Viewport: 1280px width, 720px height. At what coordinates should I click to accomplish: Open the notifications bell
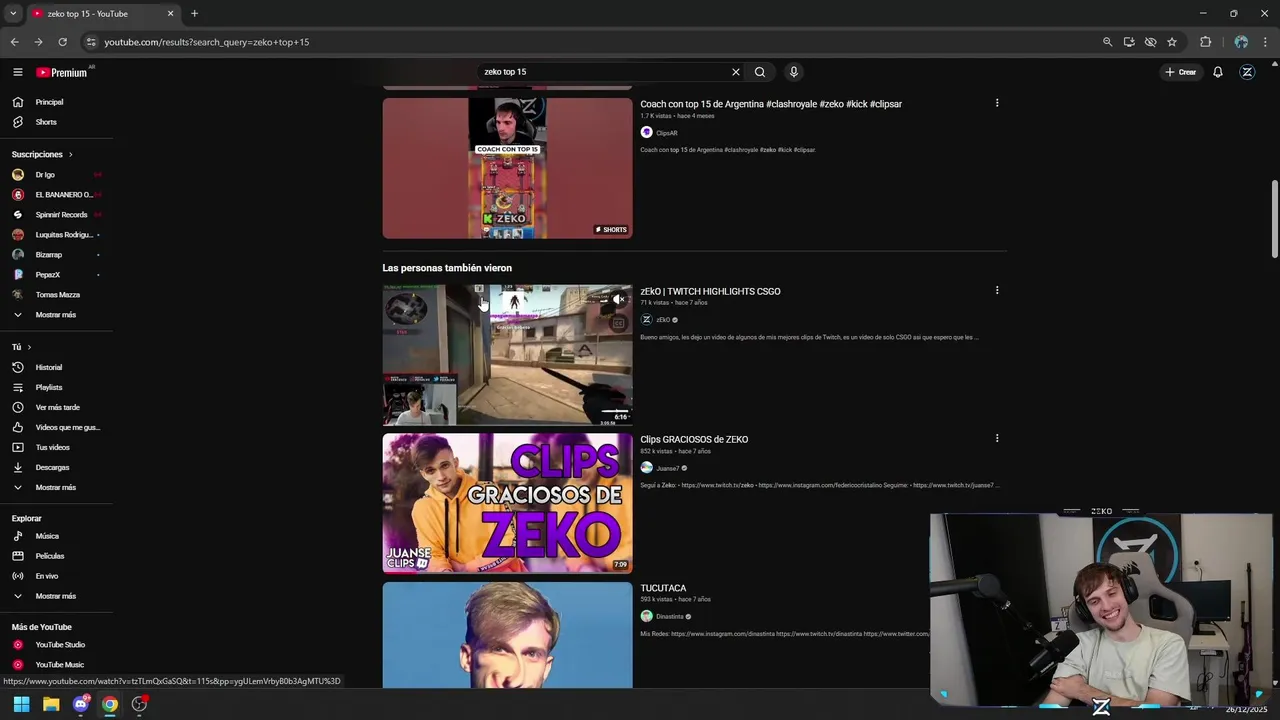pyautogui.click(x=1218, y=72)
